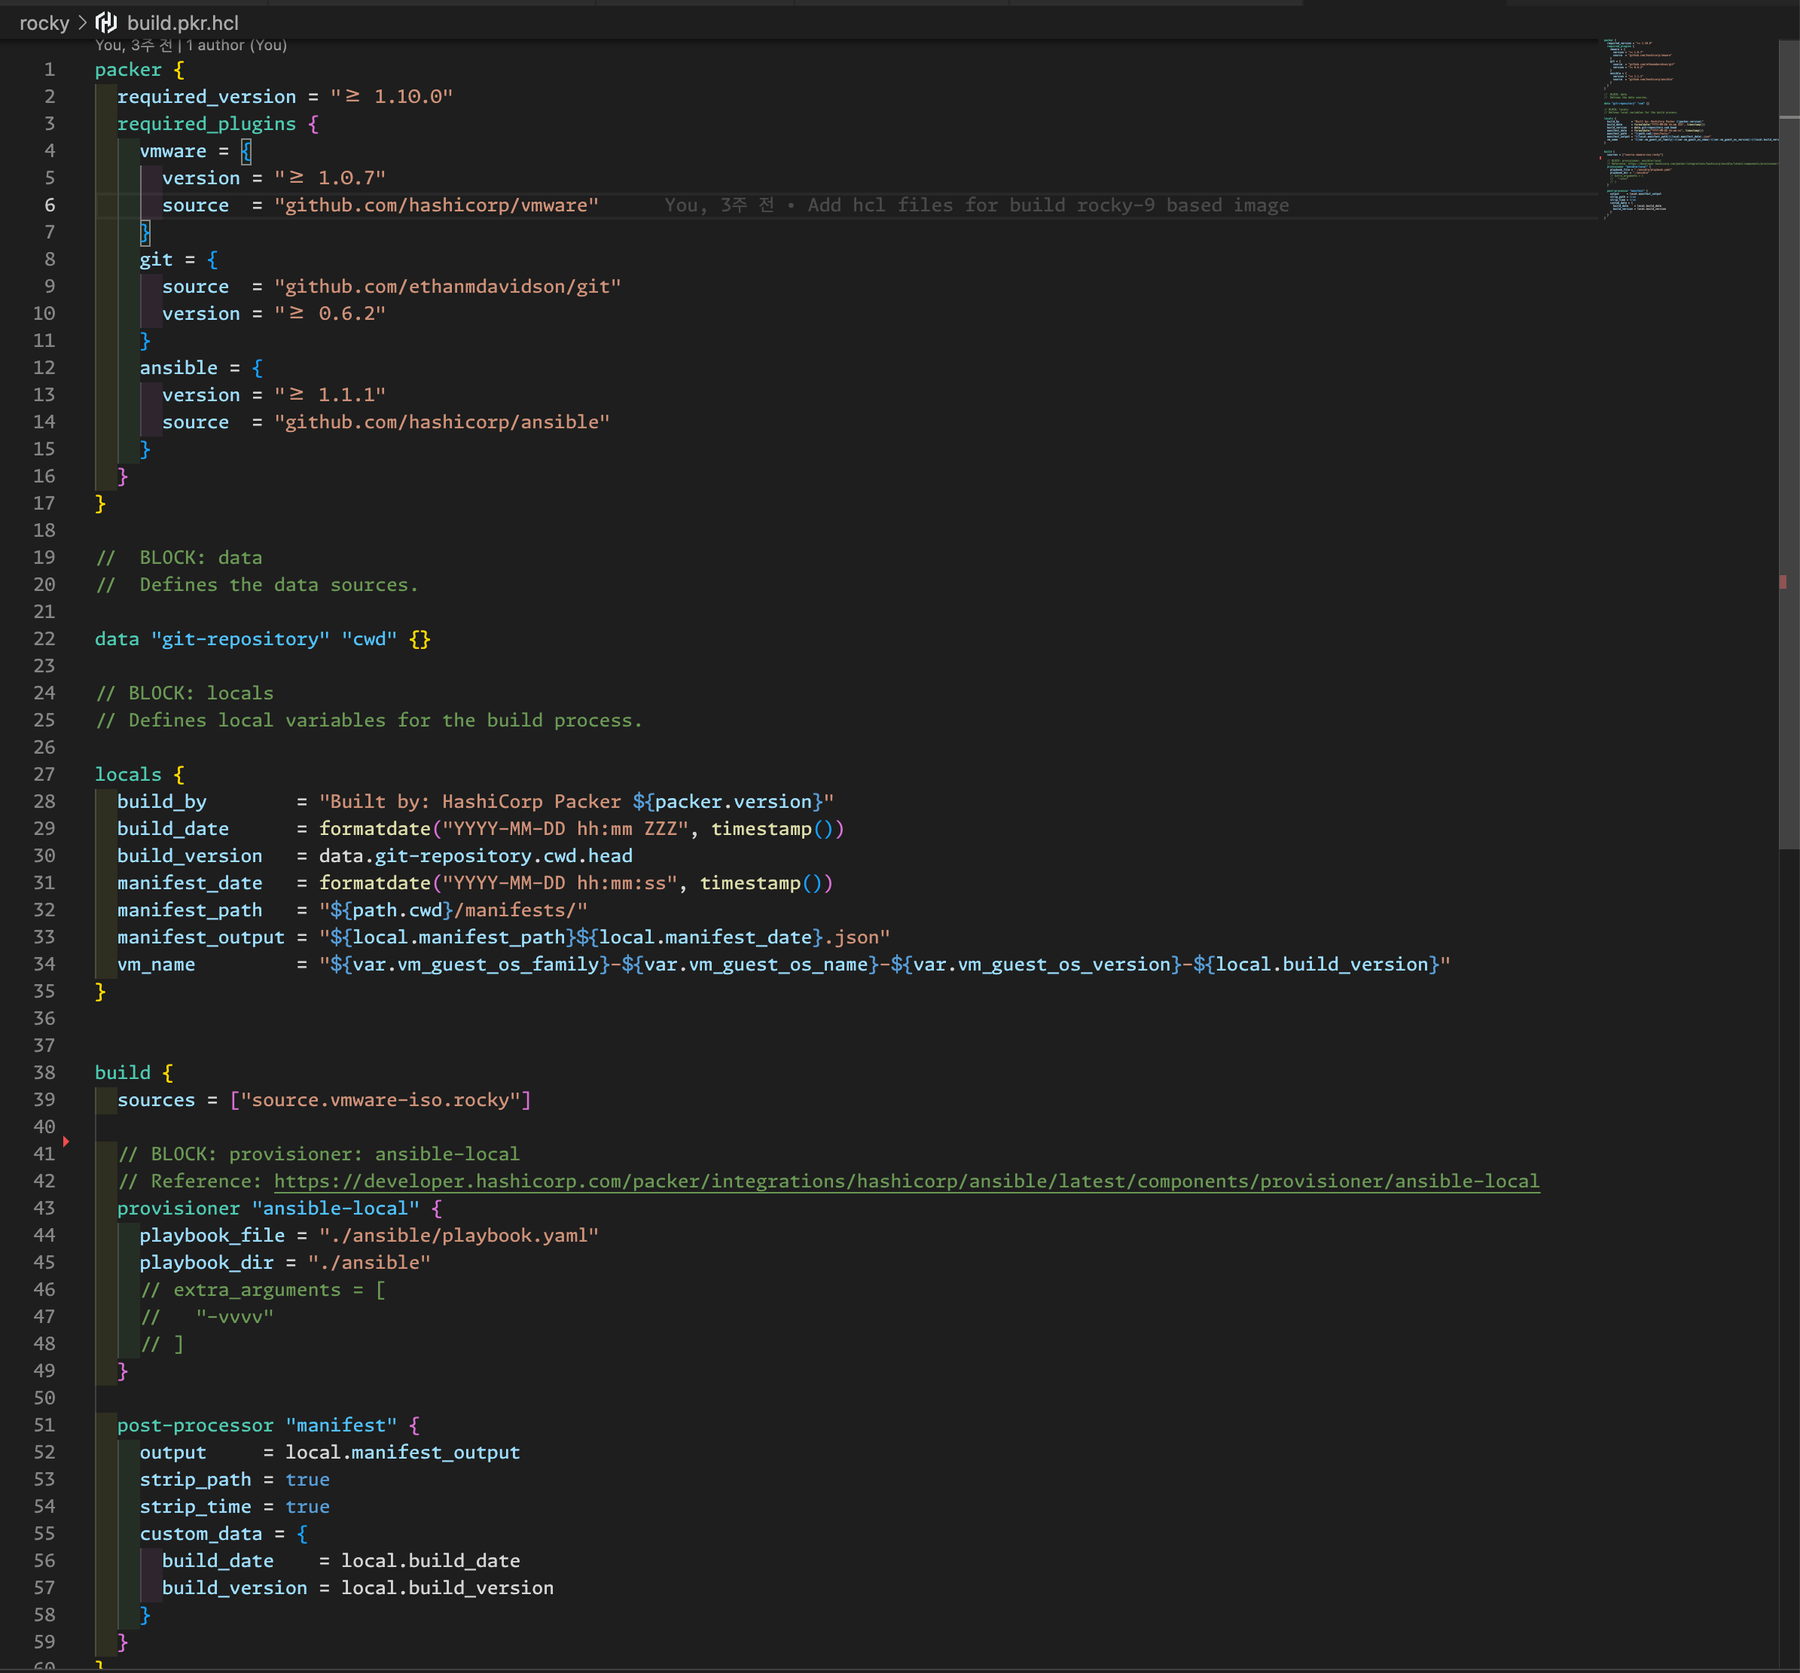Click the 'locals' keyword on line 27
Screen dimensions: 1800x1673
pos(128,775)
